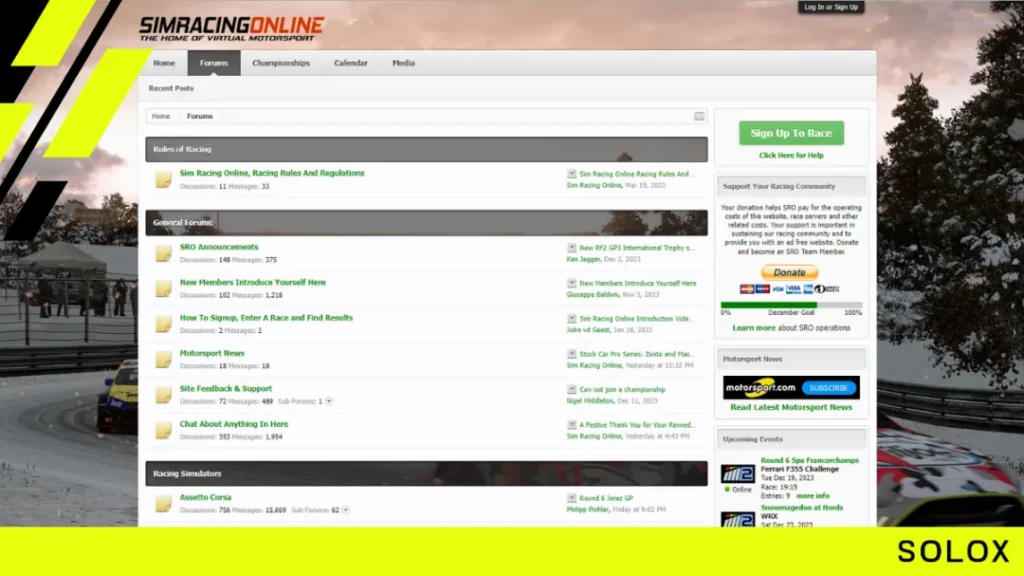The width and height of the screenshot is (1024, 576).
Task: Click the Log In or Sign Up button
Action: pos(831,7)
